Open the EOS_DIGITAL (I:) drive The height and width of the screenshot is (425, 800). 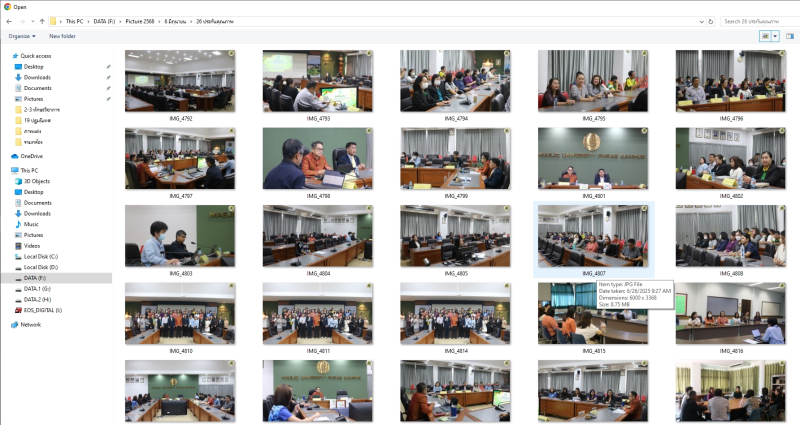43,310
